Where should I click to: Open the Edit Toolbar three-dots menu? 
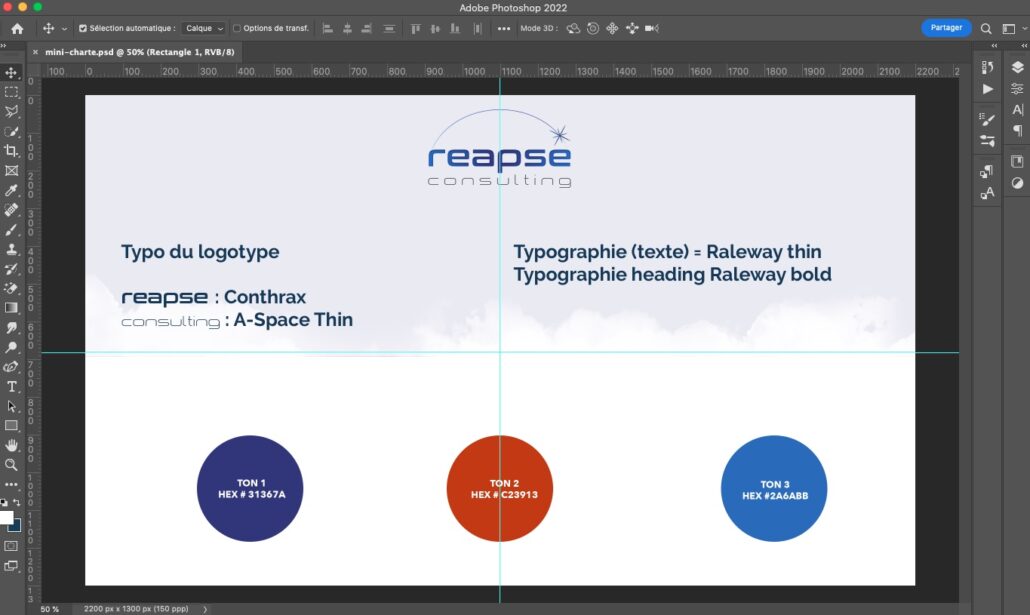point(11,484)
